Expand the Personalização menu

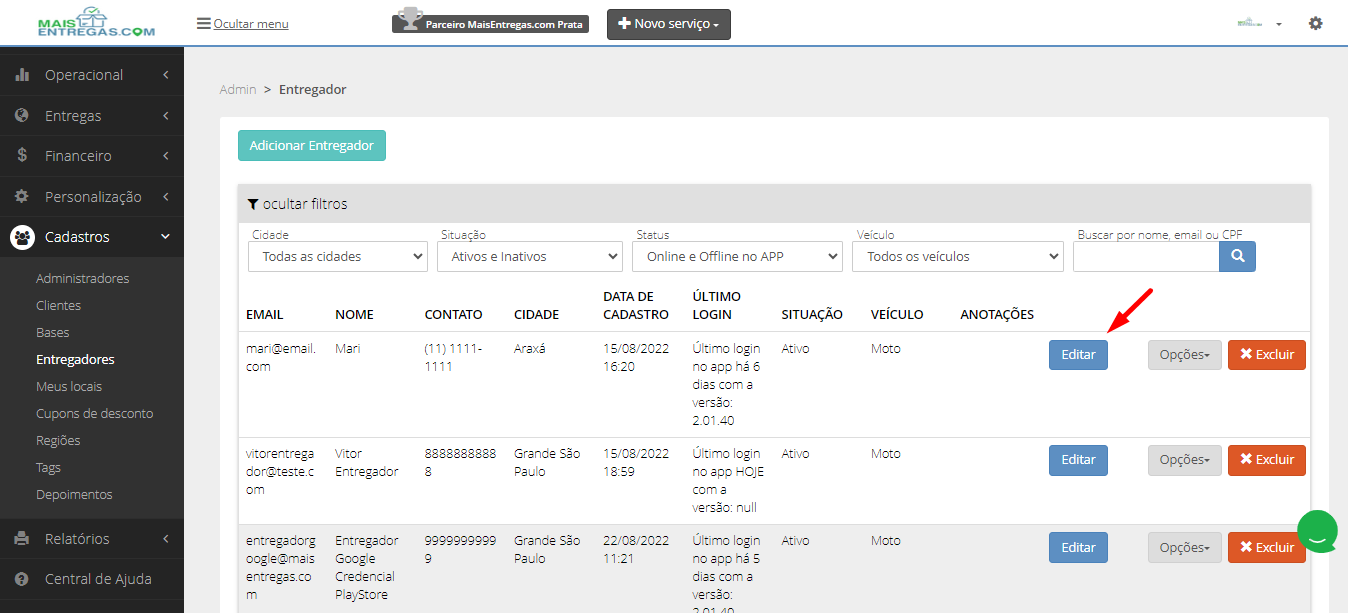(92, 197)
